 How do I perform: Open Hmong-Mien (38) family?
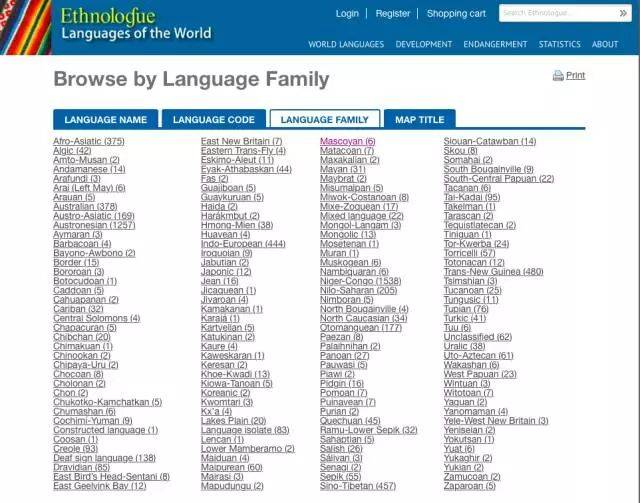coord(237,225)
